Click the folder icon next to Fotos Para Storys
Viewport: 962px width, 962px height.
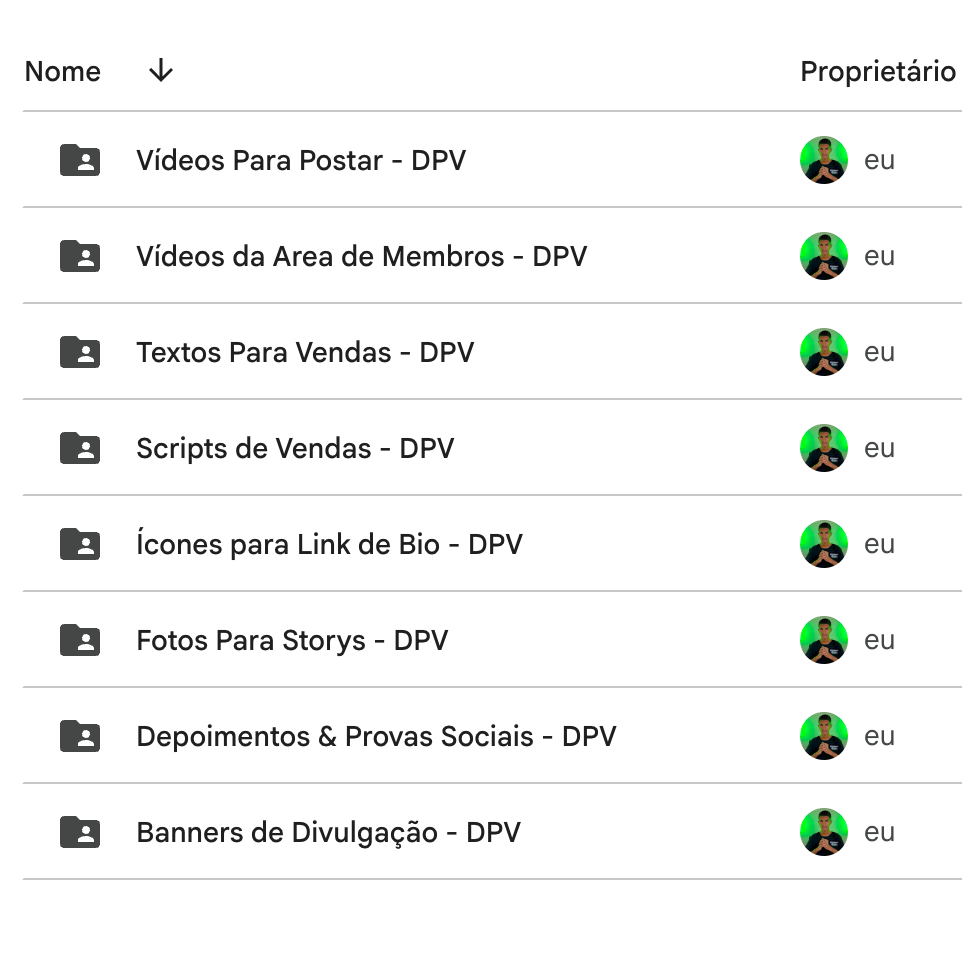[81, 640]
